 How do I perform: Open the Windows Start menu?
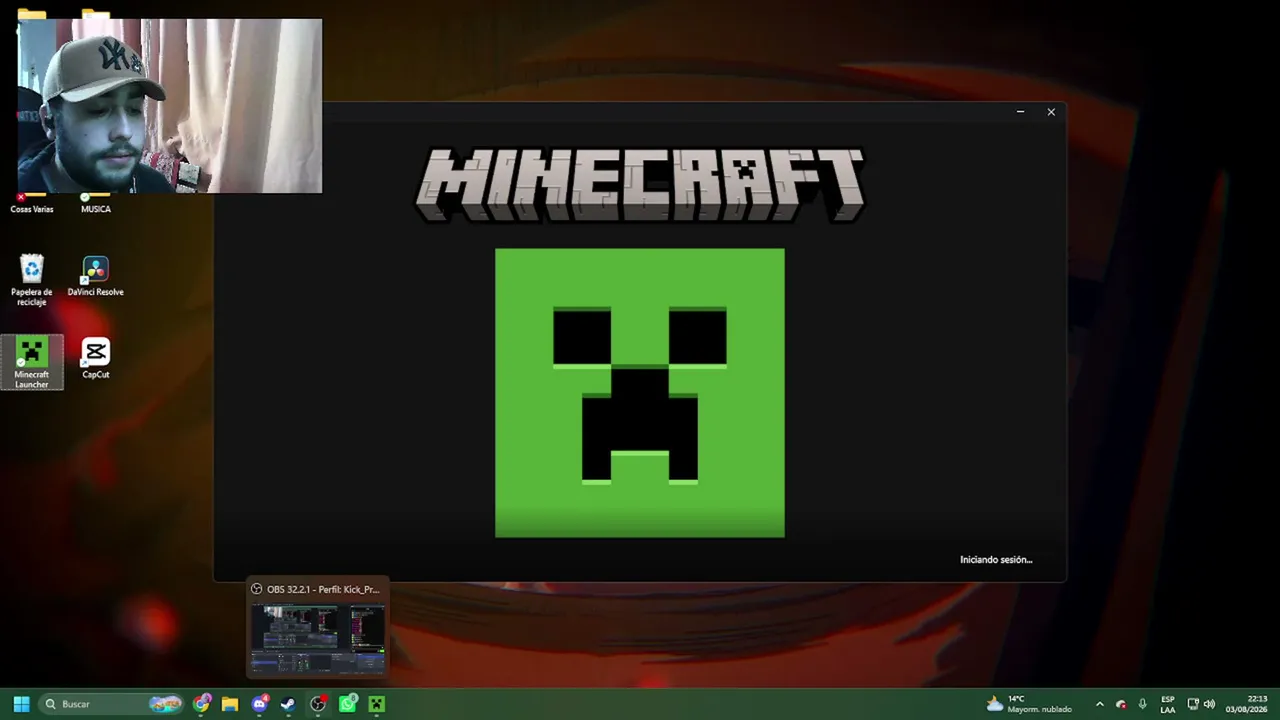21,704
